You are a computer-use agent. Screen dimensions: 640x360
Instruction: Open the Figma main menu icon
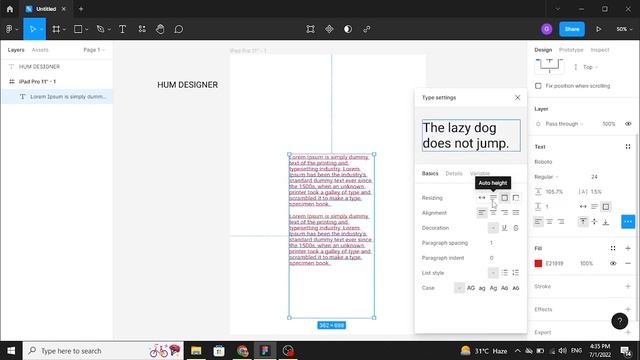(9, 29)
